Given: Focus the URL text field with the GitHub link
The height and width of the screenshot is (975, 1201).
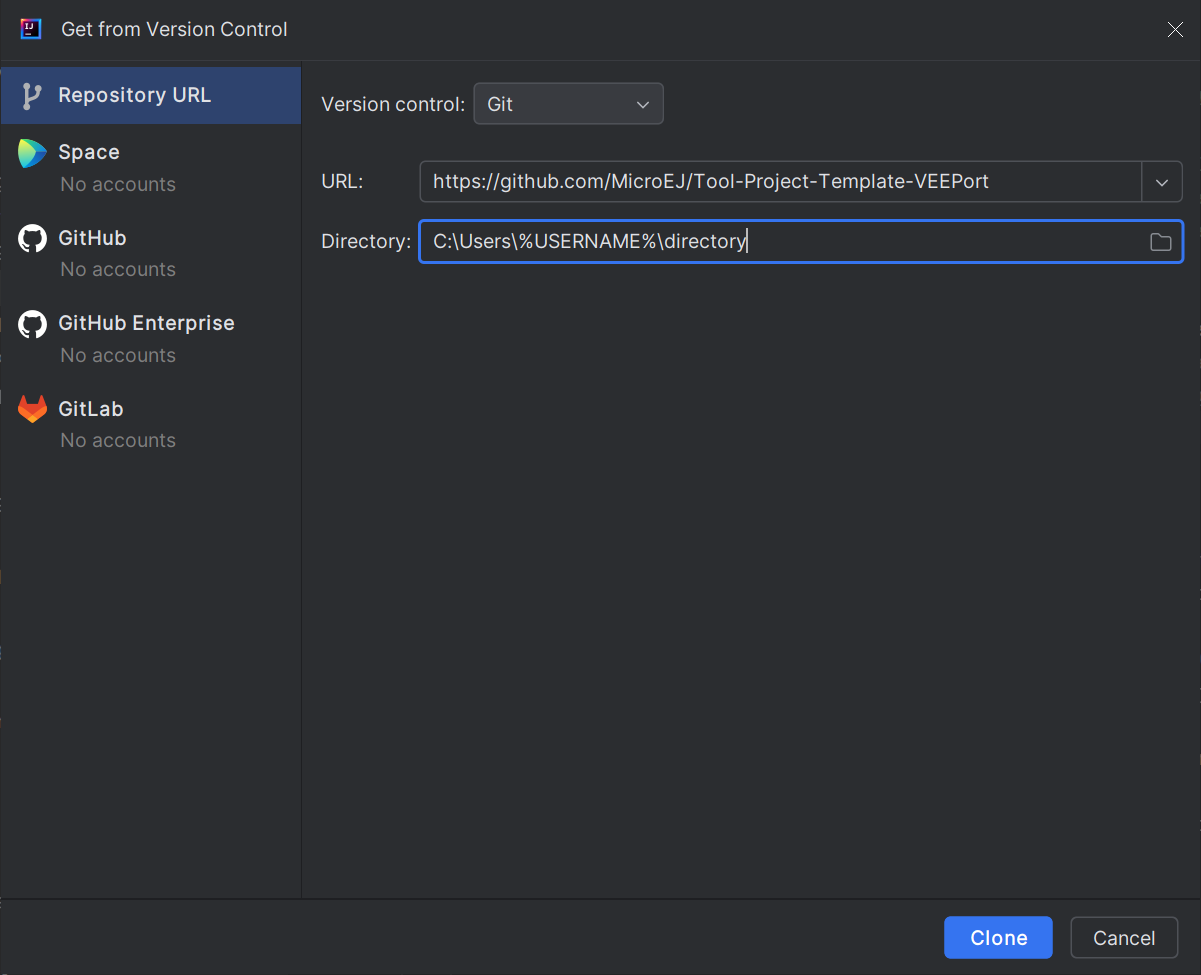Looking at the screenshot, I should [x=780, y=182].
